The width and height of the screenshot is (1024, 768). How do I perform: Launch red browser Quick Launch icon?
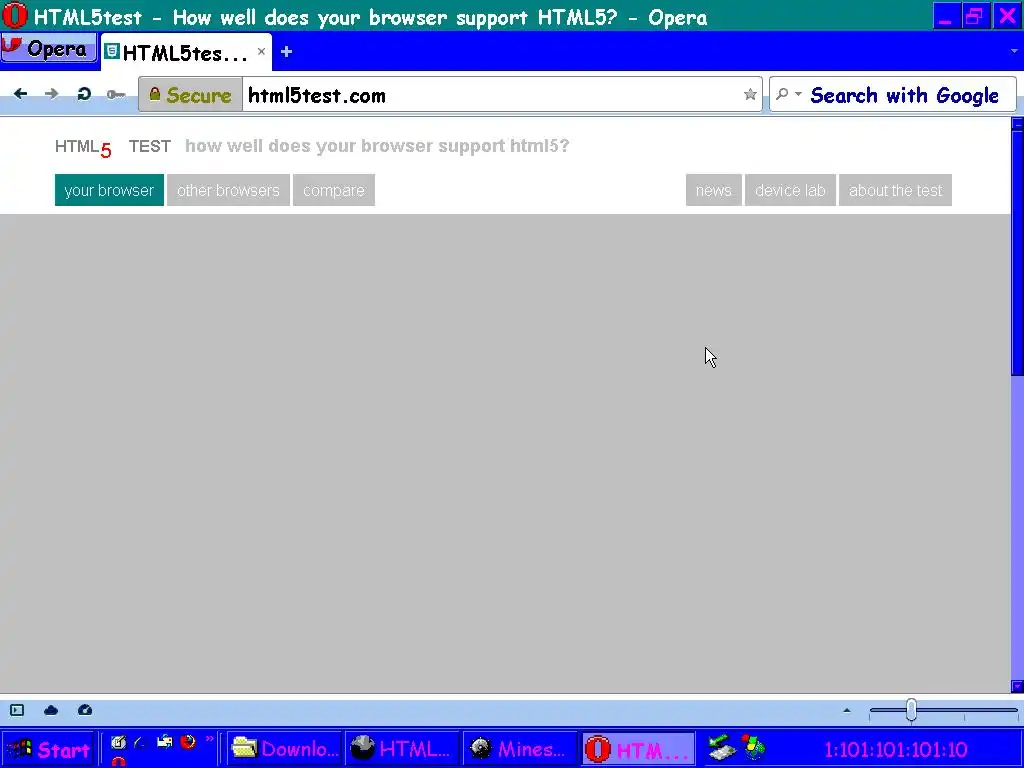pos(188,742)
